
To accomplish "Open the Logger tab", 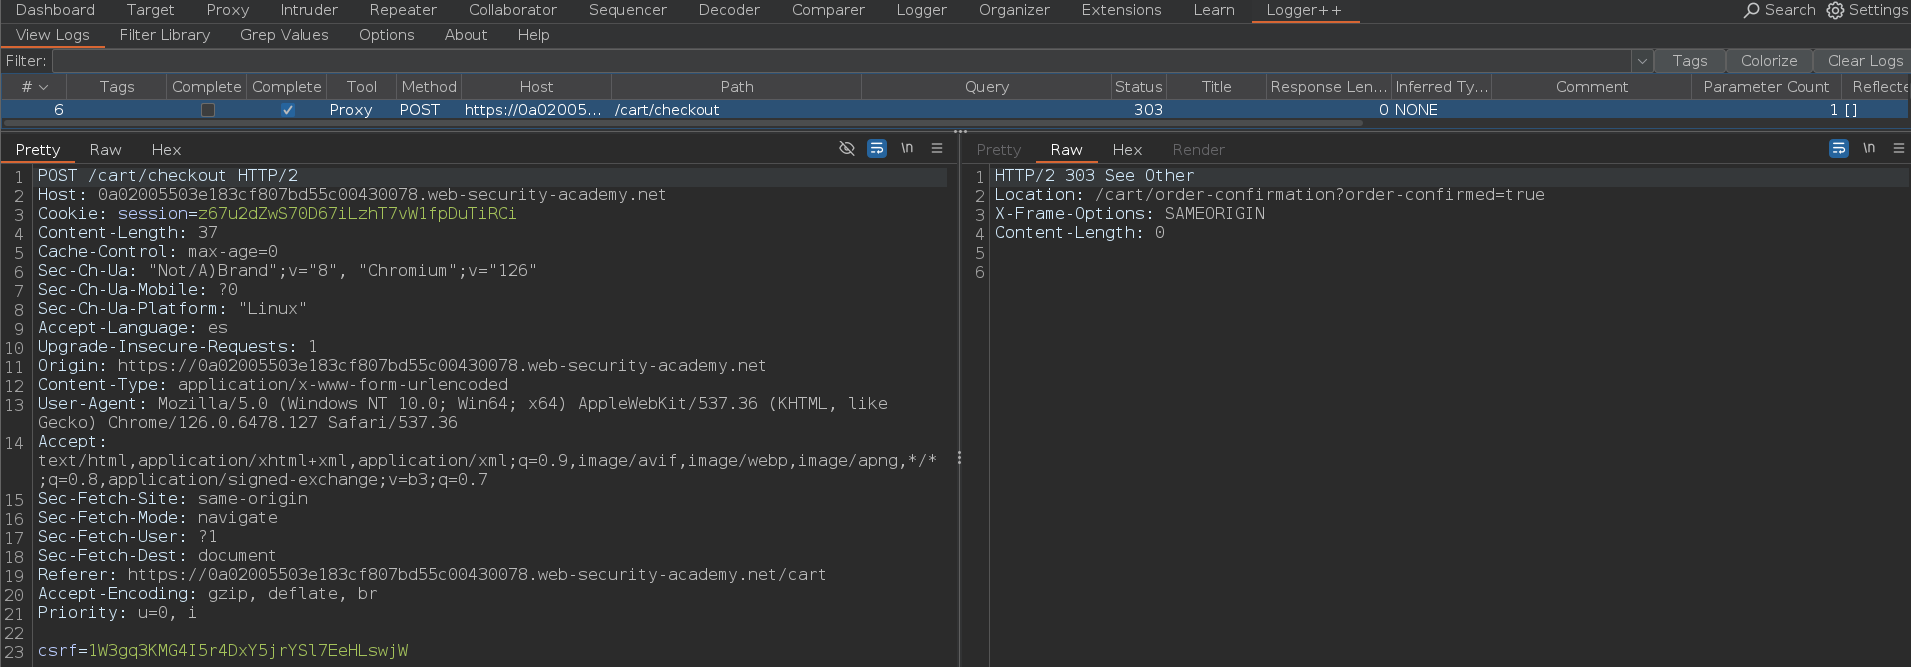I will click(921, 10).
